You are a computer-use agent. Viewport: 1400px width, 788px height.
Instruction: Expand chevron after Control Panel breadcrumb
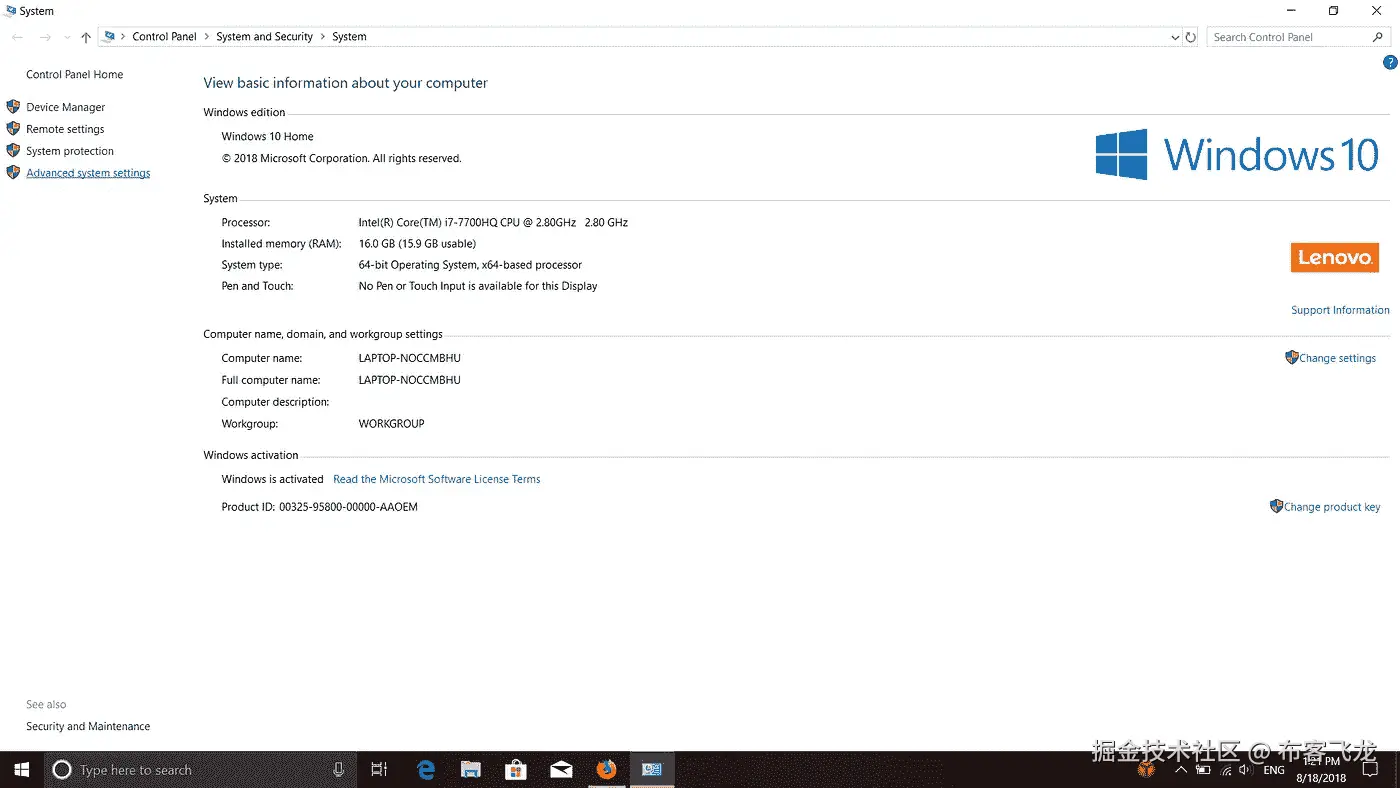click(206, 37)
